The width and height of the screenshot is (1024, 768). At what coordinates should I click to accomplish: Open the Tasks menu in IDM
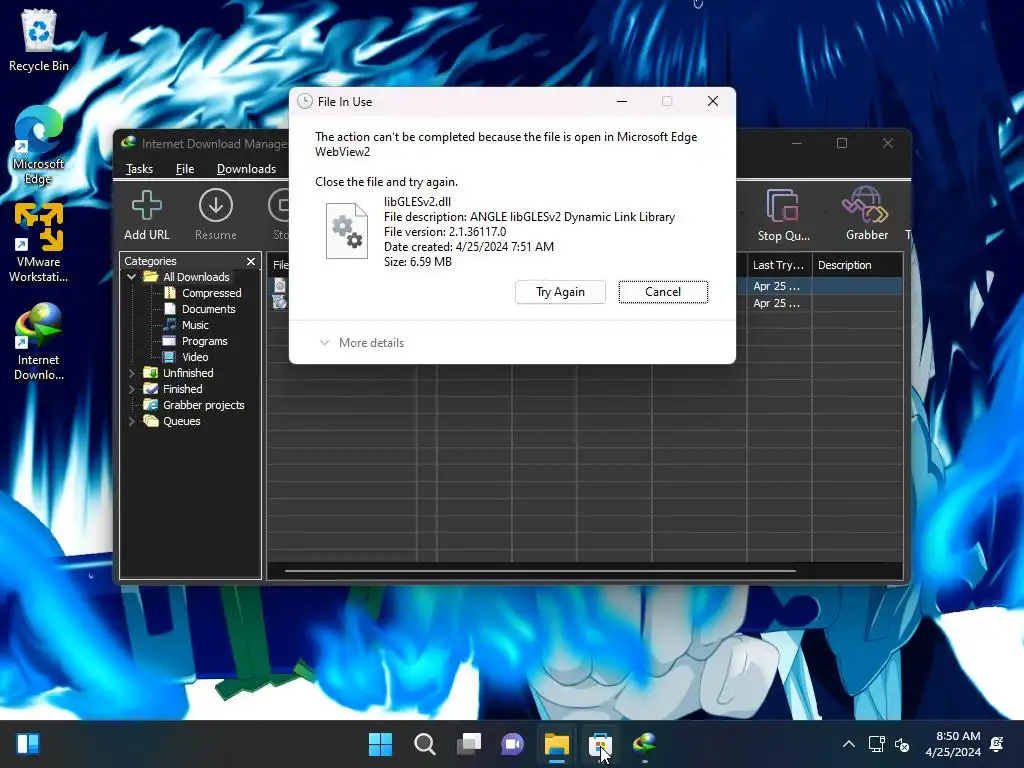(139, 169)
